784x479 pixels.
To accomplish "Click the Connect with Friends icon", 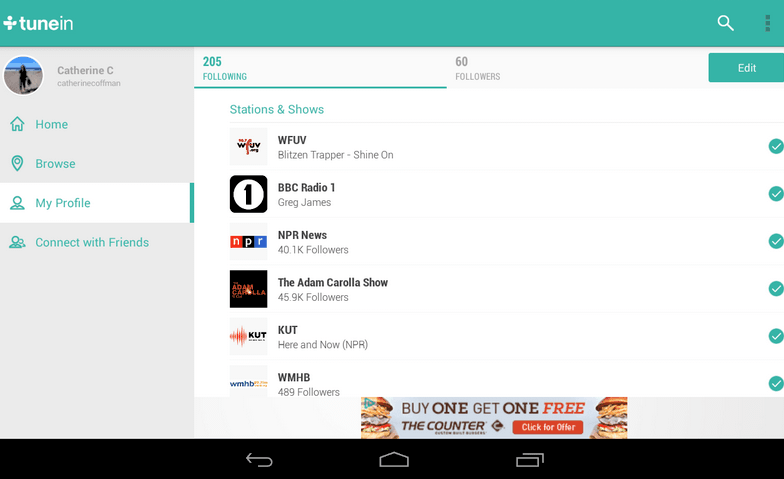I will [17, 242].
